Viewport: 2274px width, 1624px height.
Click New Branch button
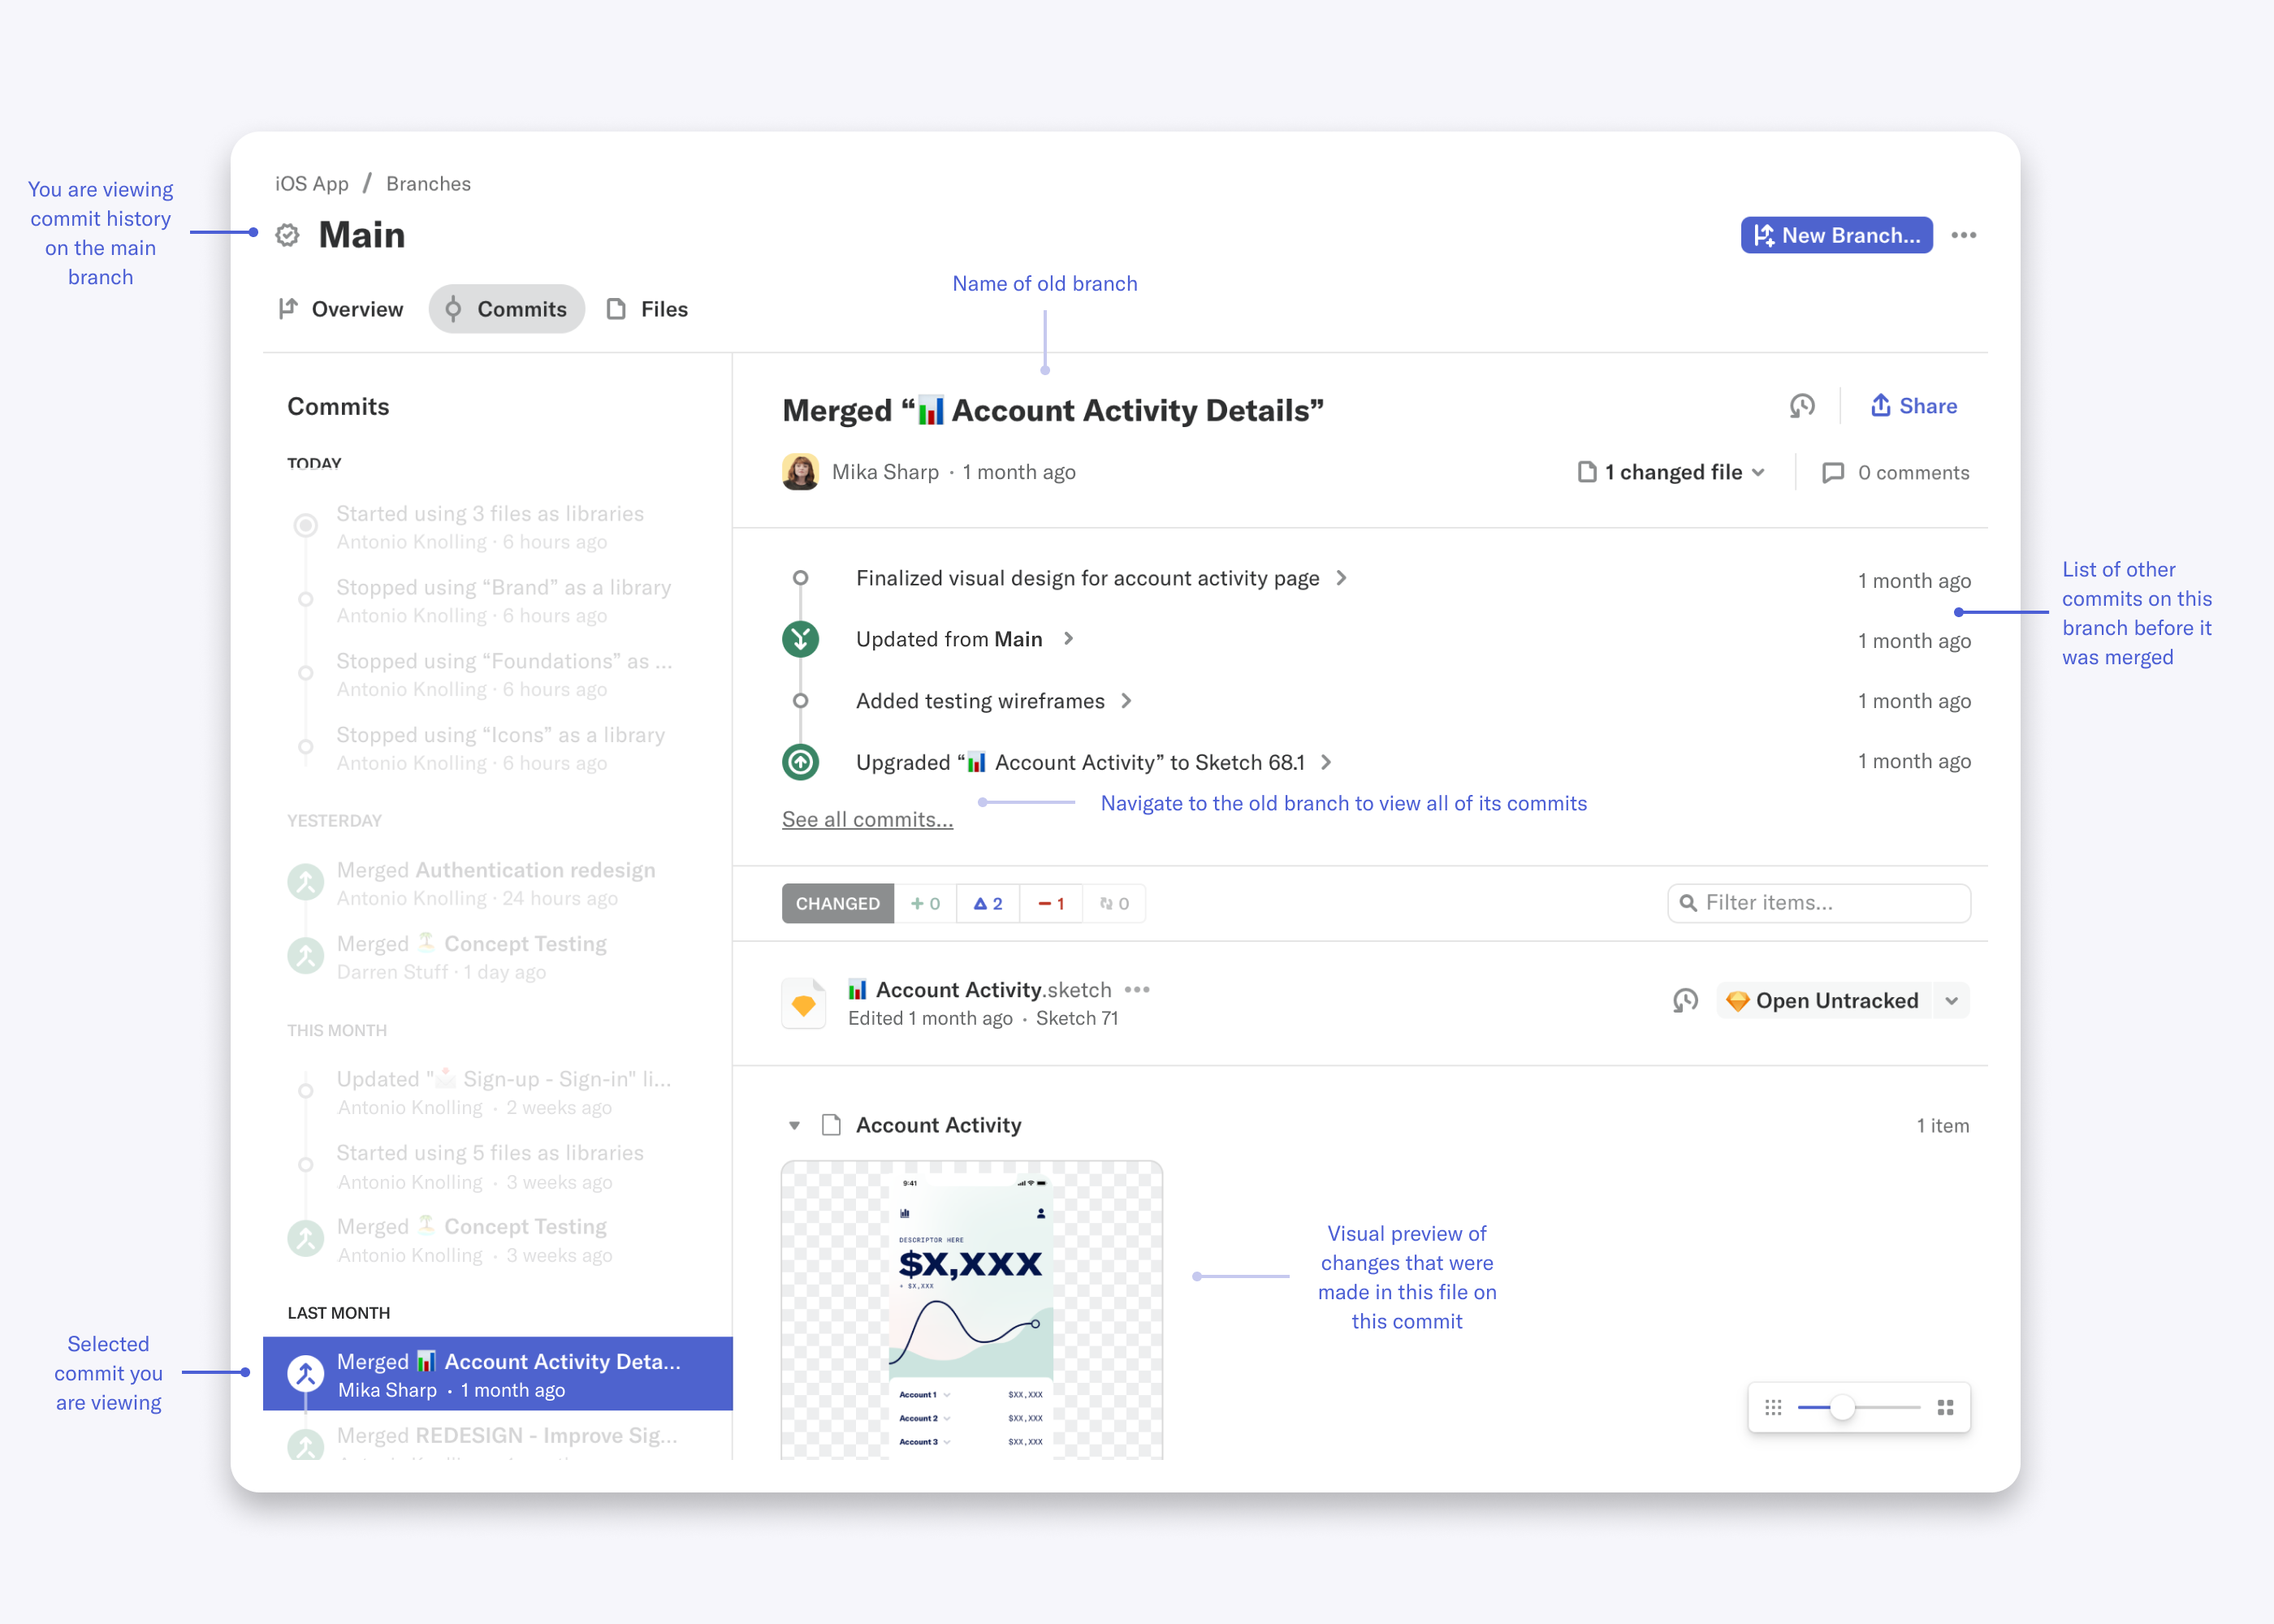point(1836,234)
